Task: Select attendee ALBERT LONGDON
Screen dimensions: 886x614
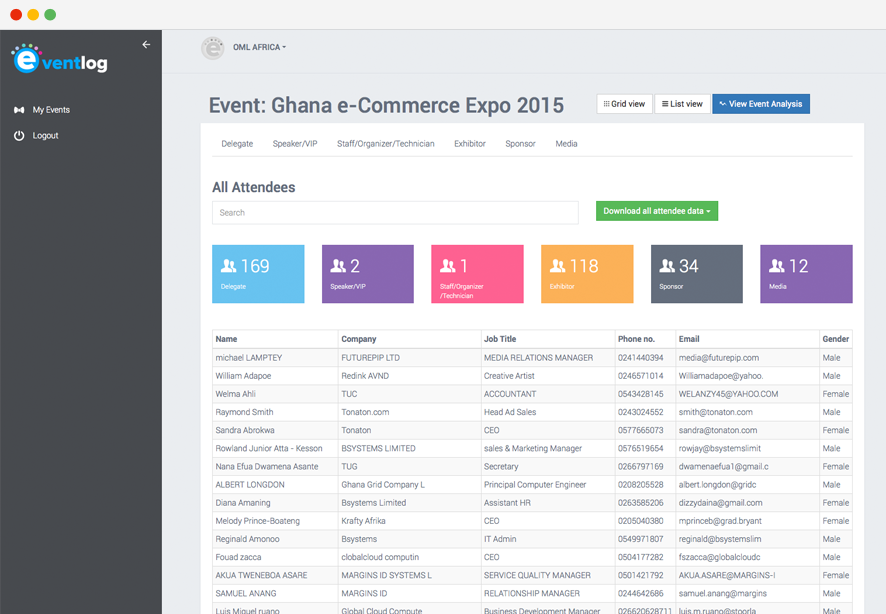Action: click(250, 485)
